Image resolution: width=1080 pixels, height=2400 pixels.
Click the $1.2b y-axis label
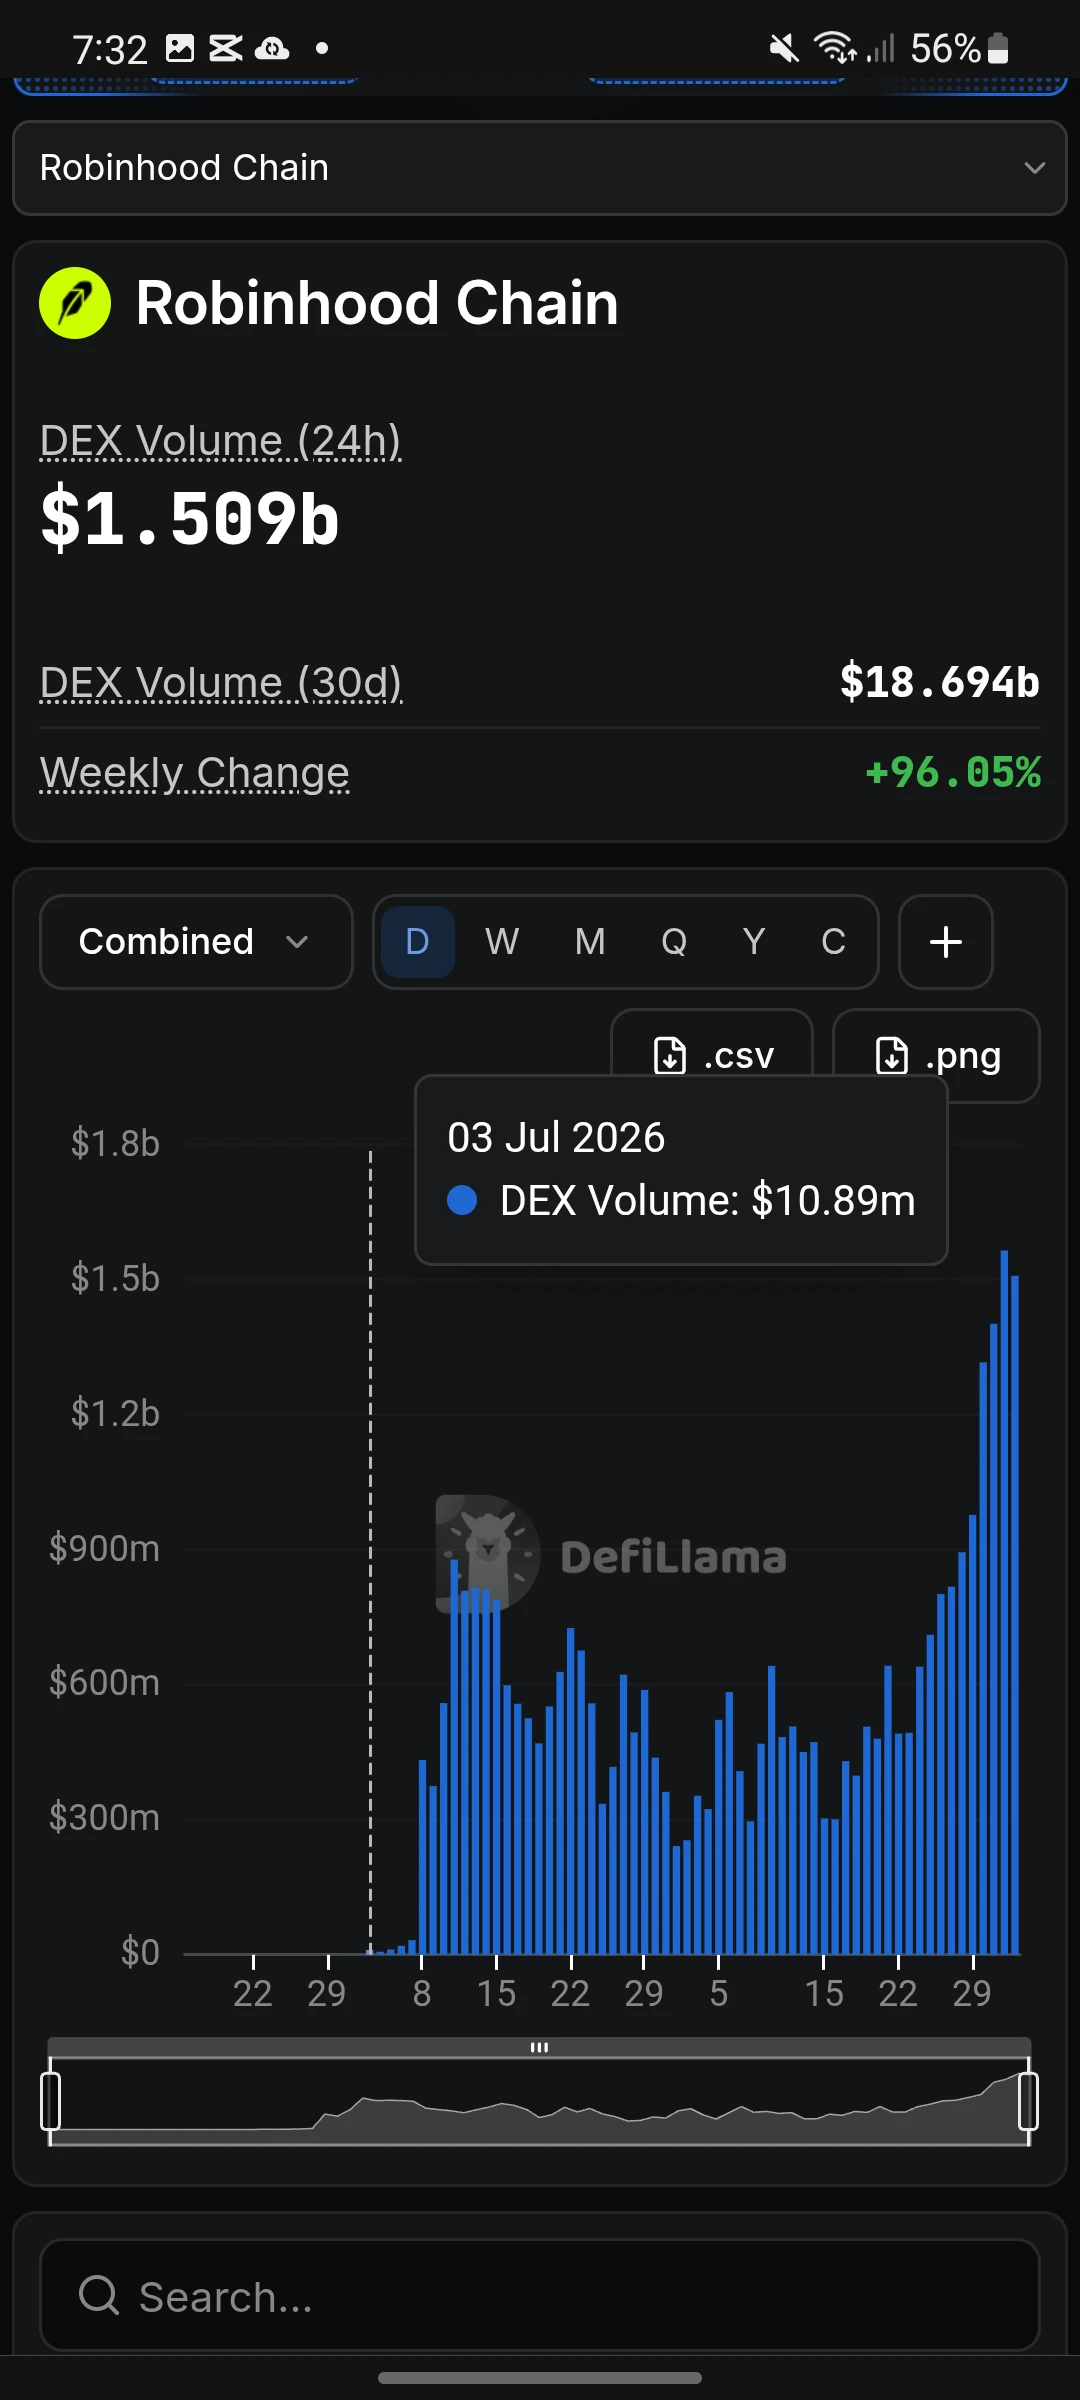point(115,1413)
